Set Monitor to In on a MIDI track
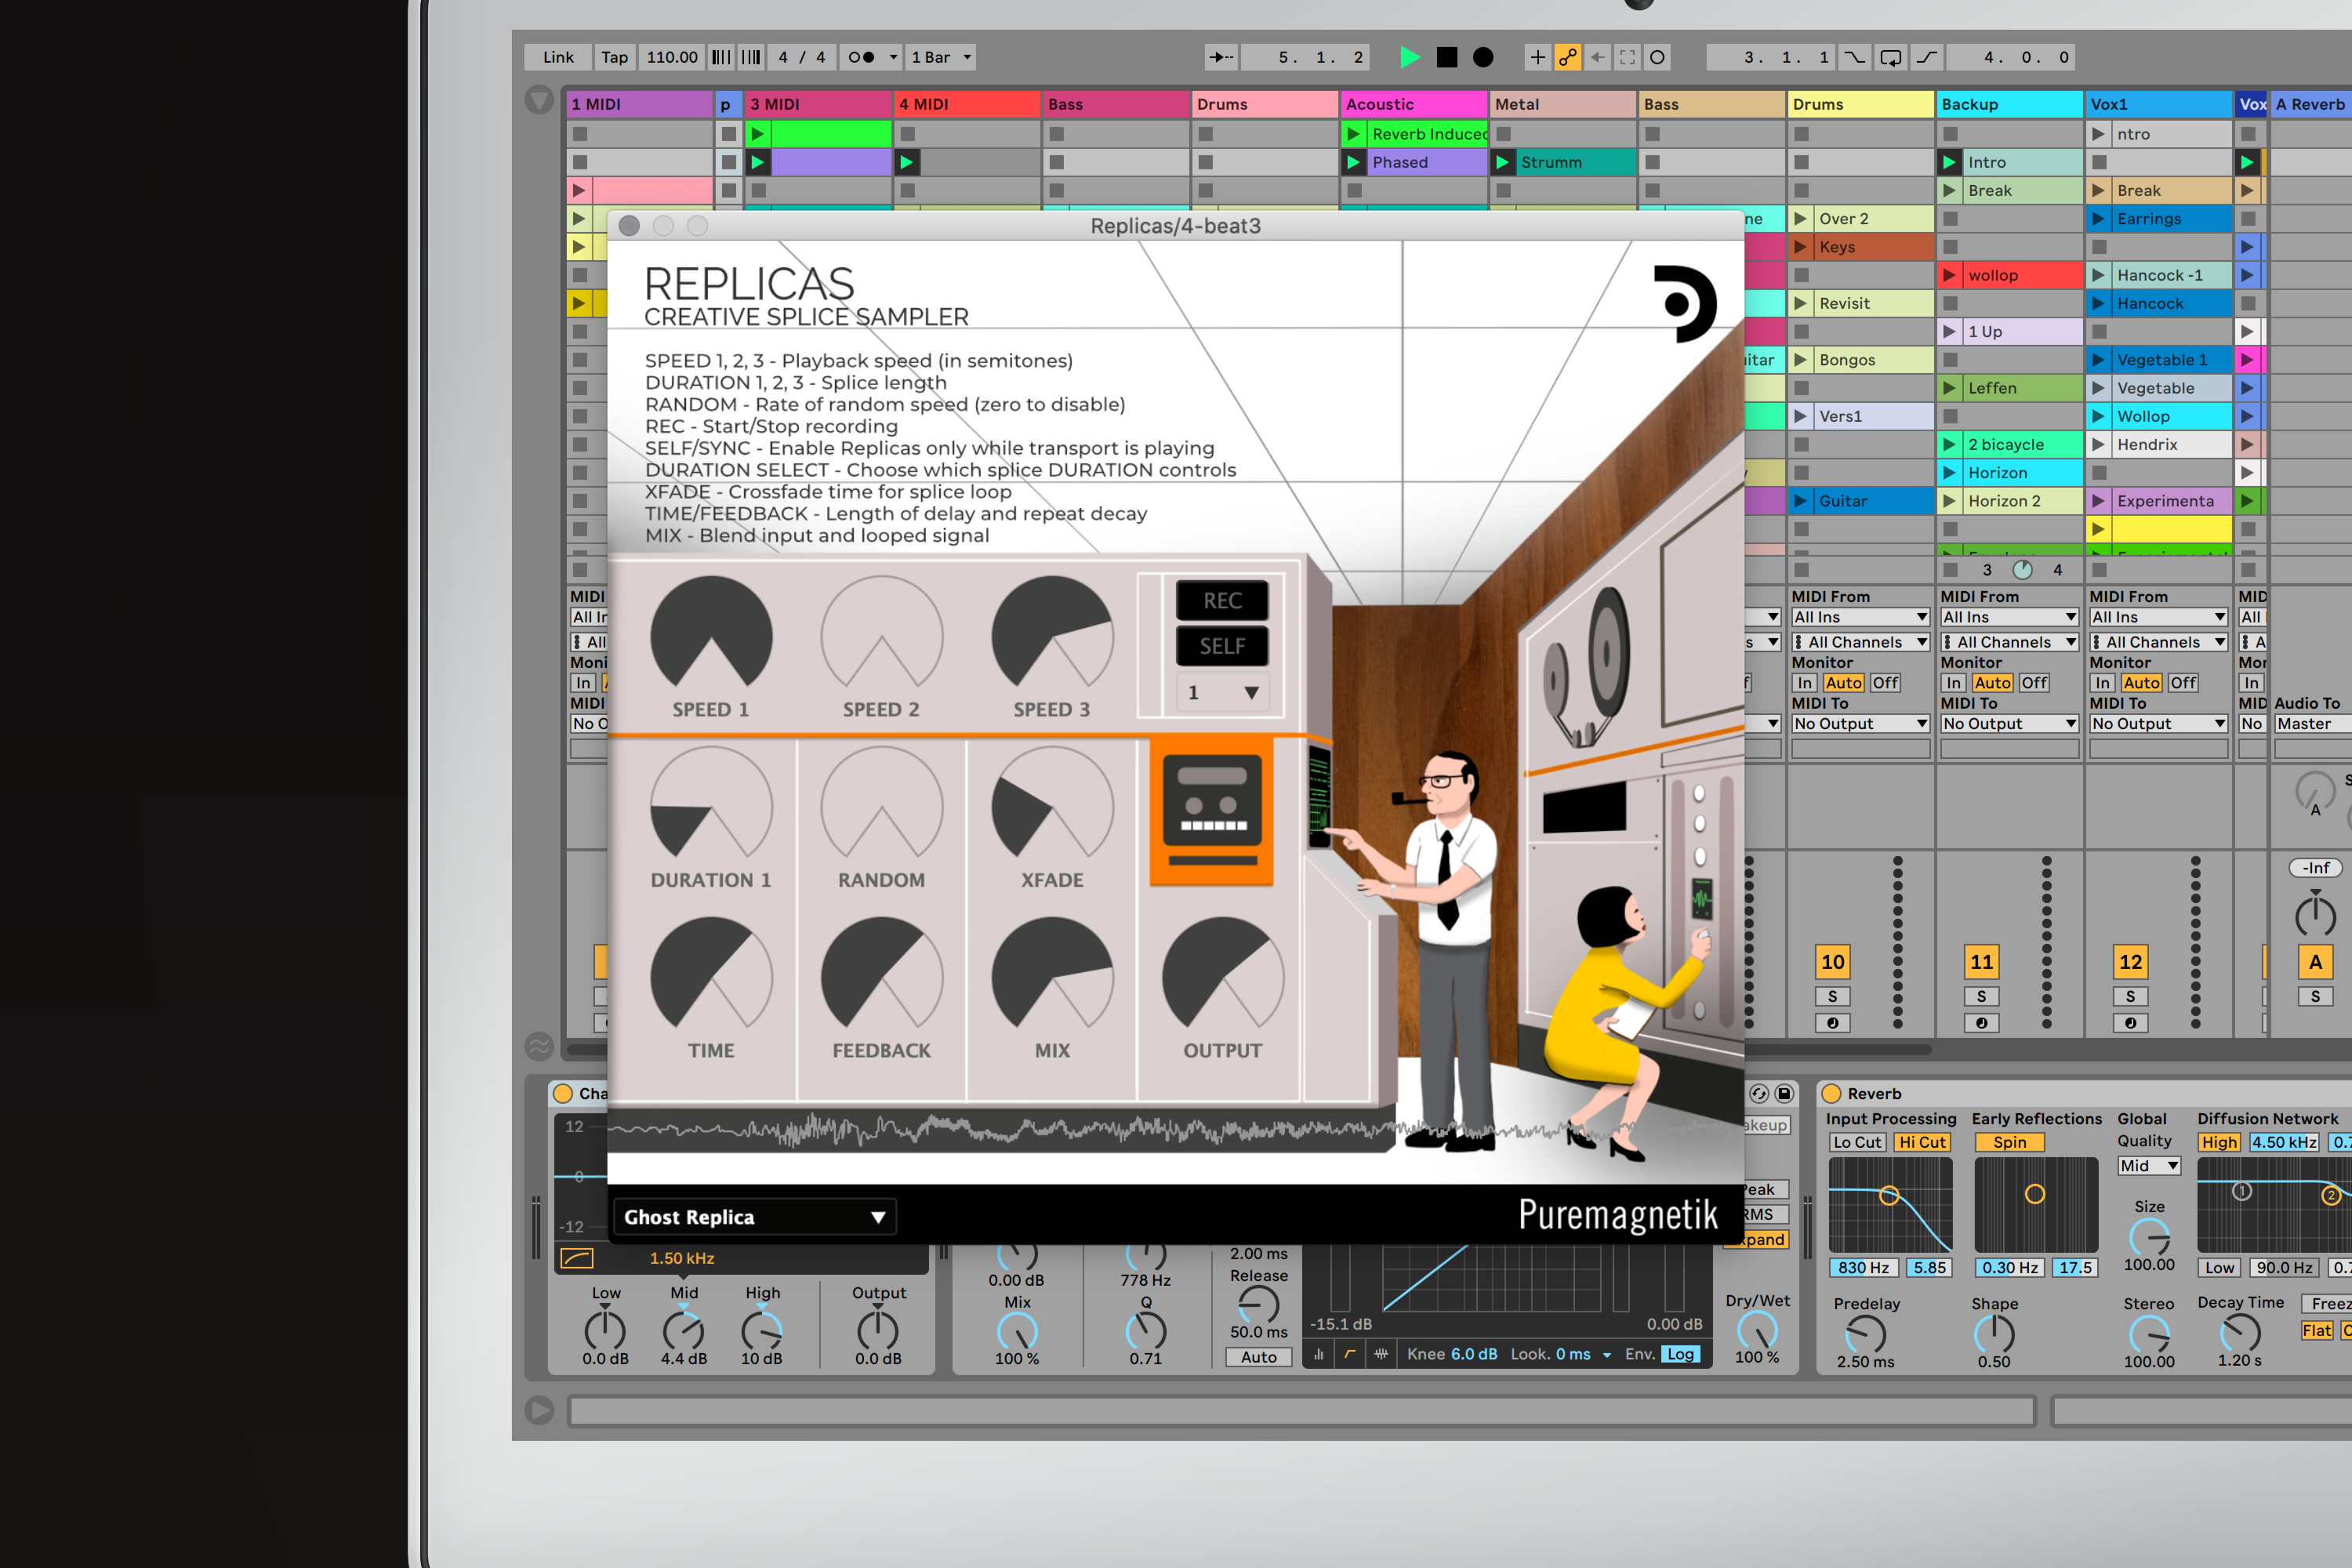Screen dimensions: 2352x1568 pyautogui.click(x=1803, y=683)
